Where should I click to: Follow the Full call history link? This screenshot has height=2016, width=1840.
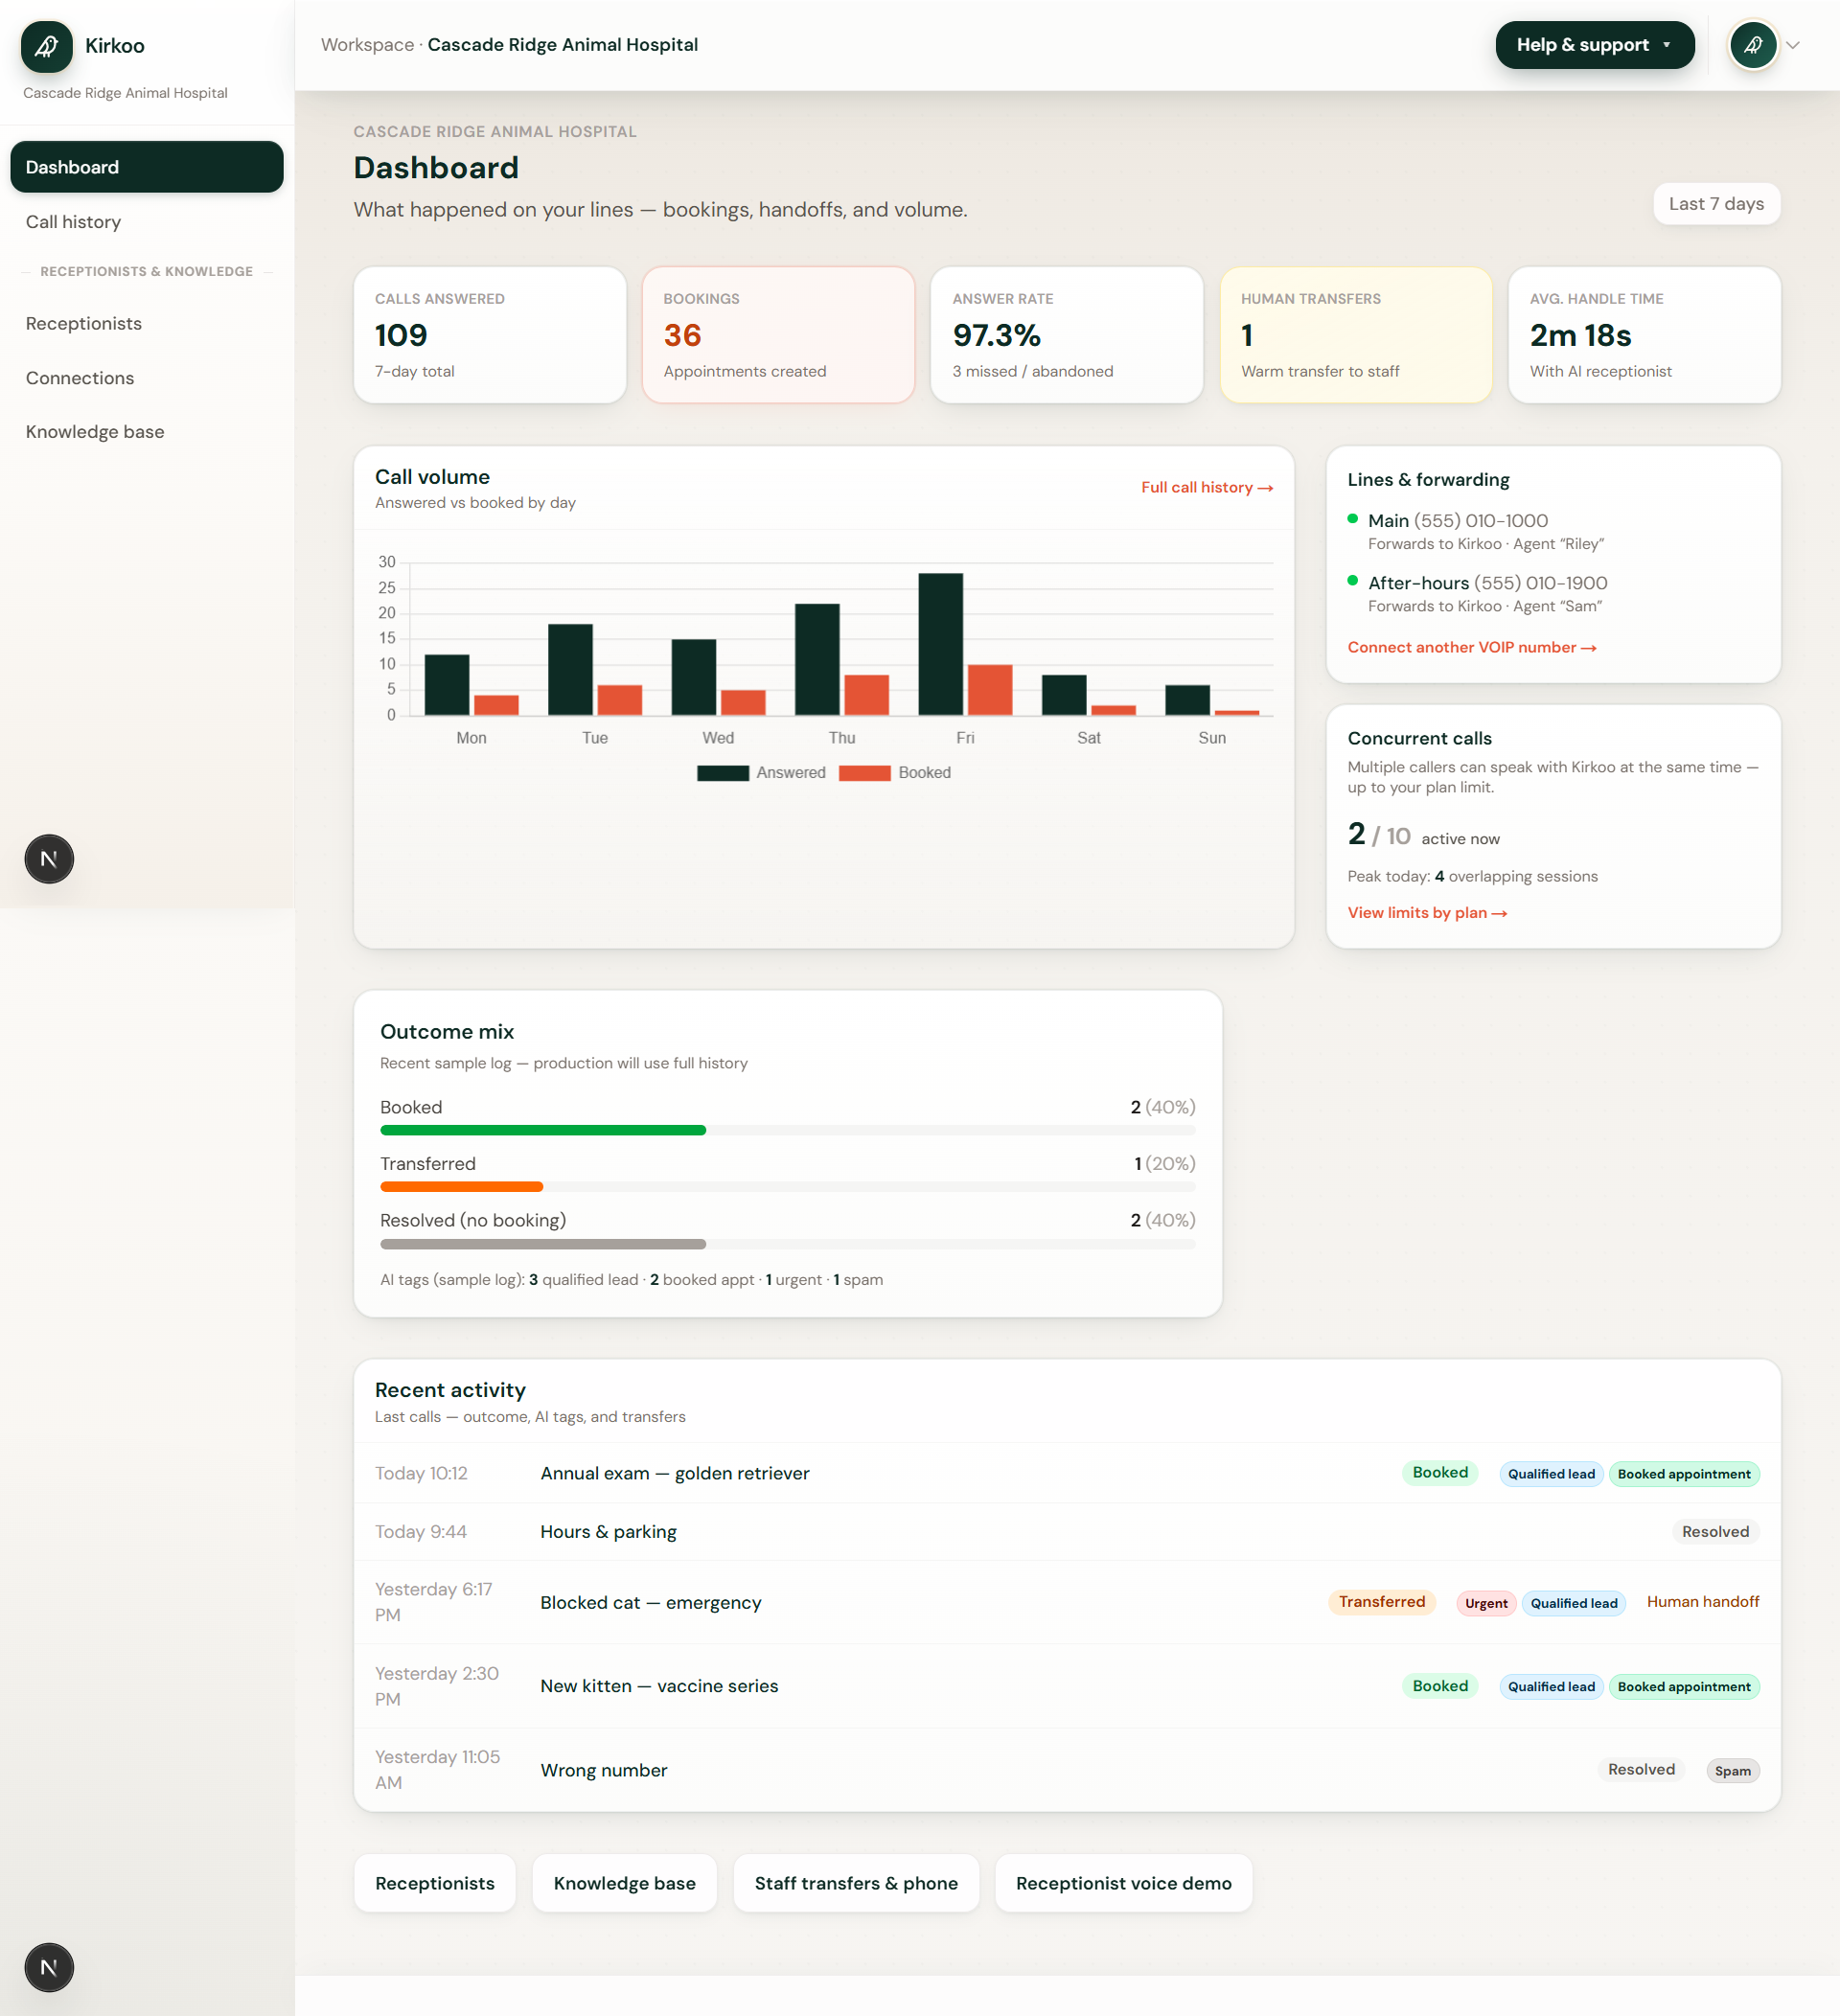1207,488
